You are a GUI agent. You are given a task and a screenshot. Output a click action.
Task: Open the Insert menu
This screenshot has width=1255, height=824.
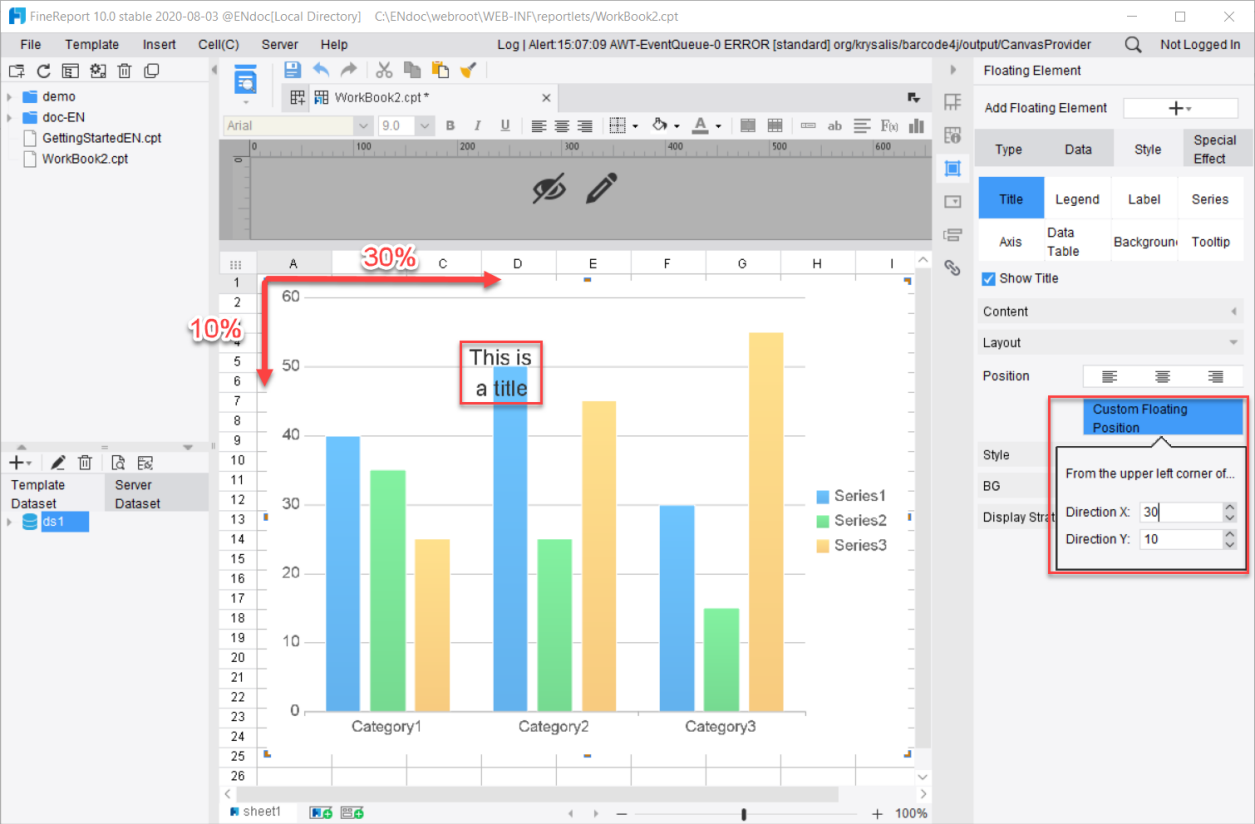[x=159, y=44]
